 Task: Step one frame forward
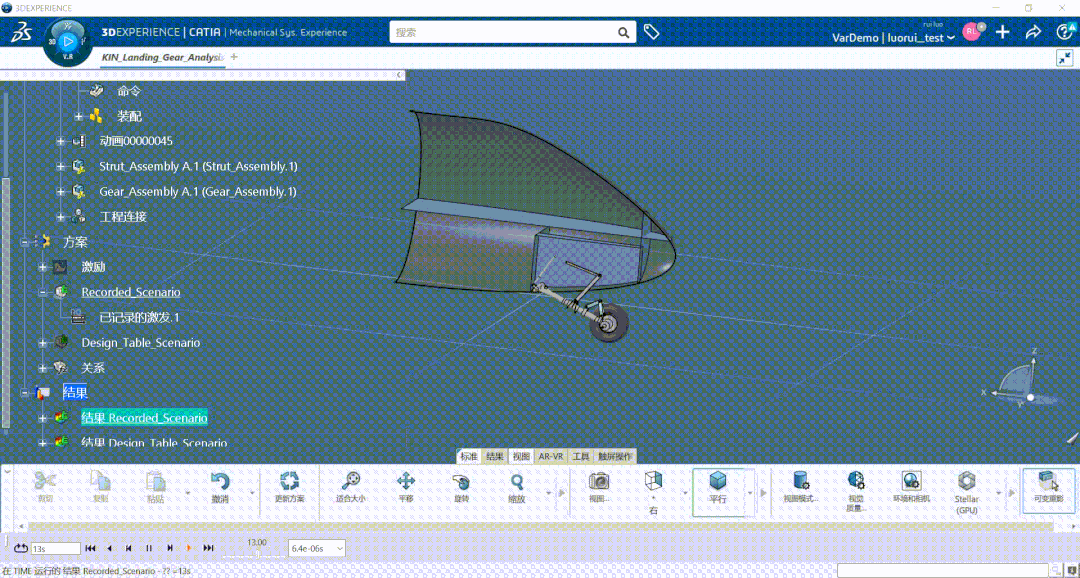coord(169,548)
